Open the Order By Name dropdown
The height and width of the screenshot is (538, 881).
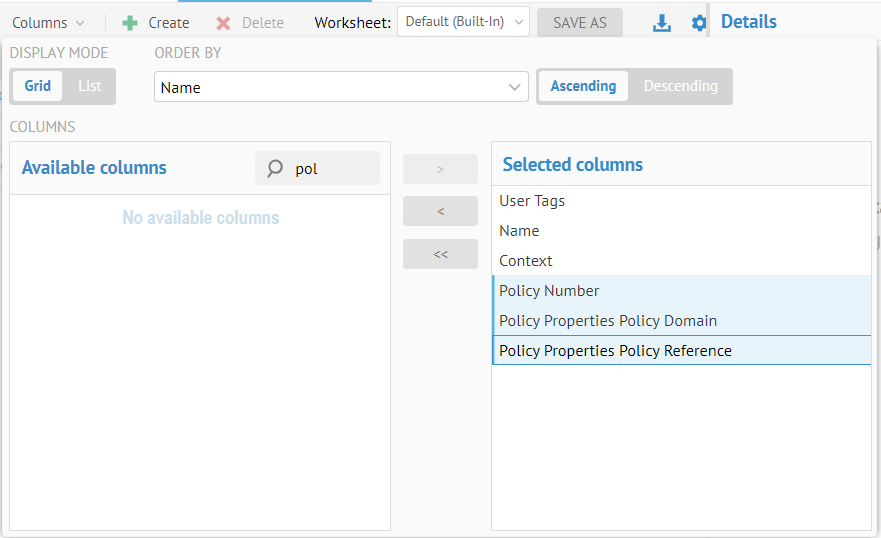coord(341,87)
